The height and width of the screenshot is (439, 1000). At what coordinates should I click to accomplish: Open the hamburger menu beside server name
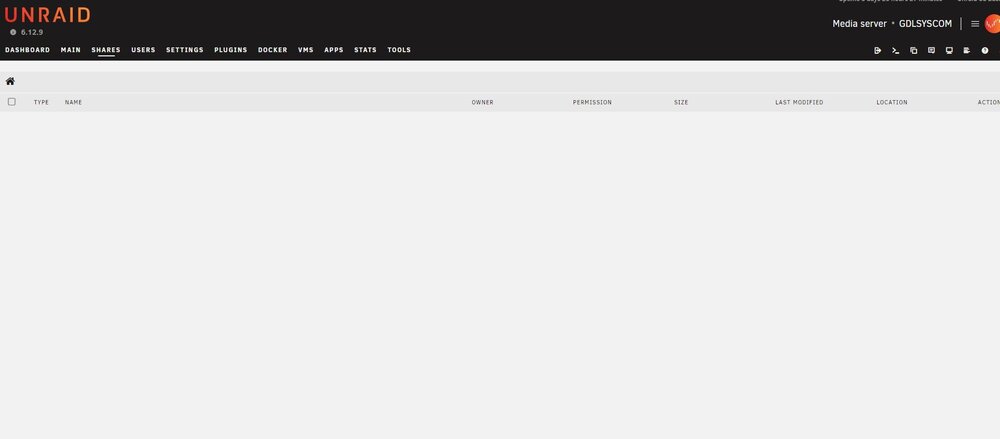pos(975,24)
